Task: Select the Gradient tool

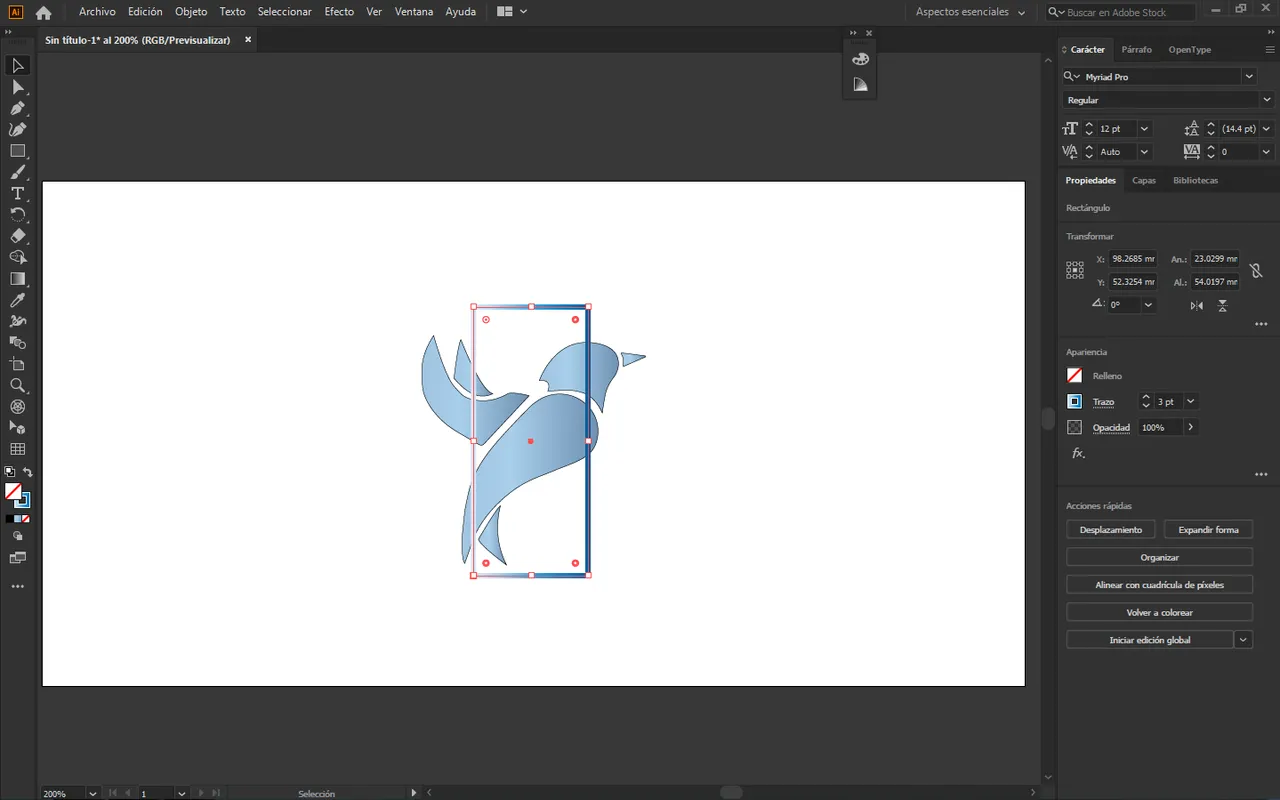Action: pyautogui.click(x=18, y=279)
